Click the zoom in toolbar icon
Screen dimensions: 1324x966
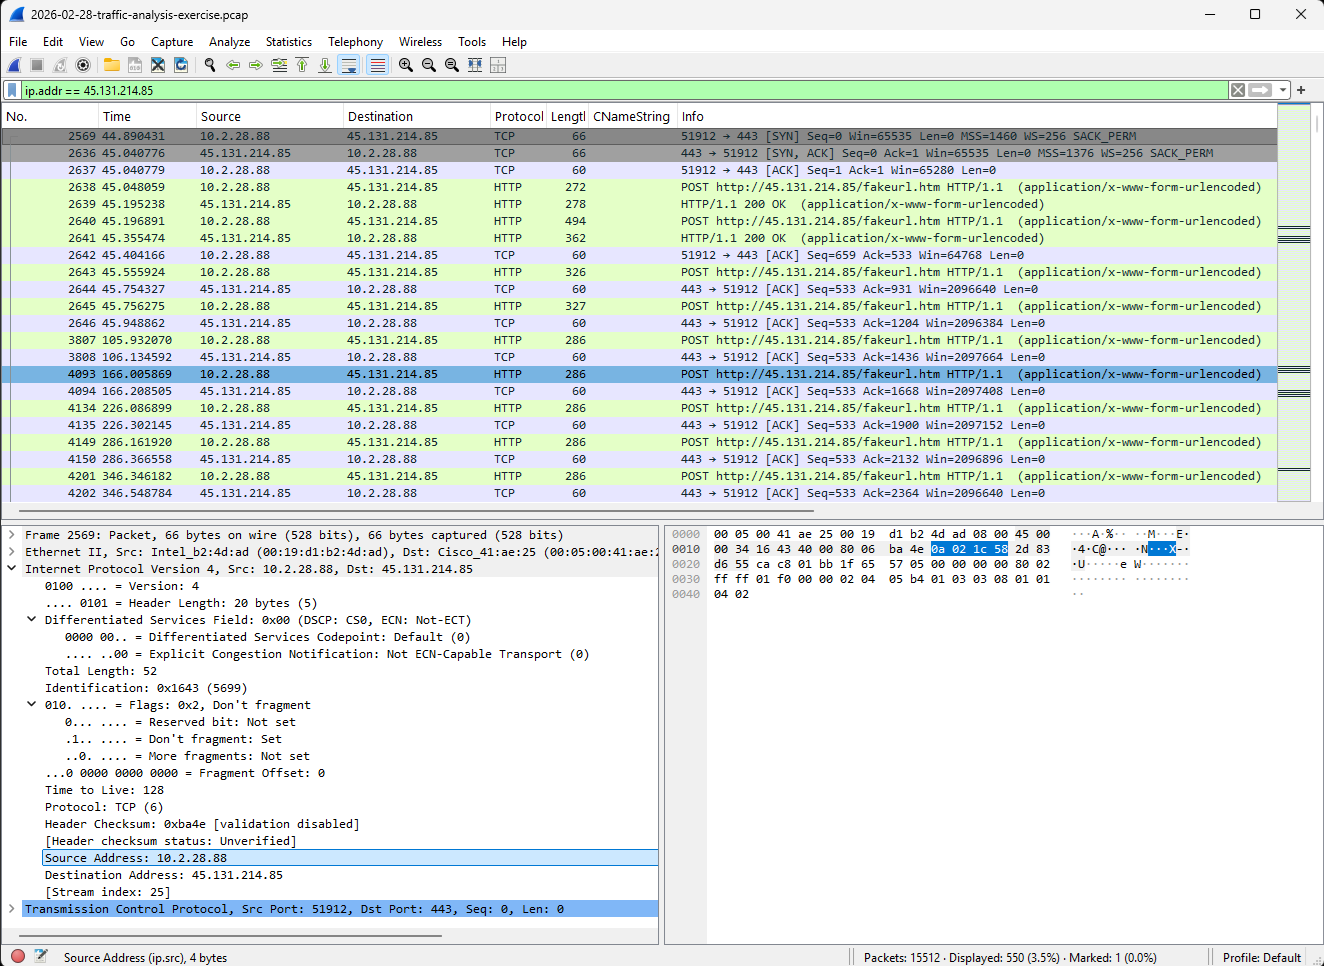pyautogui.click(x=406, y=65)
